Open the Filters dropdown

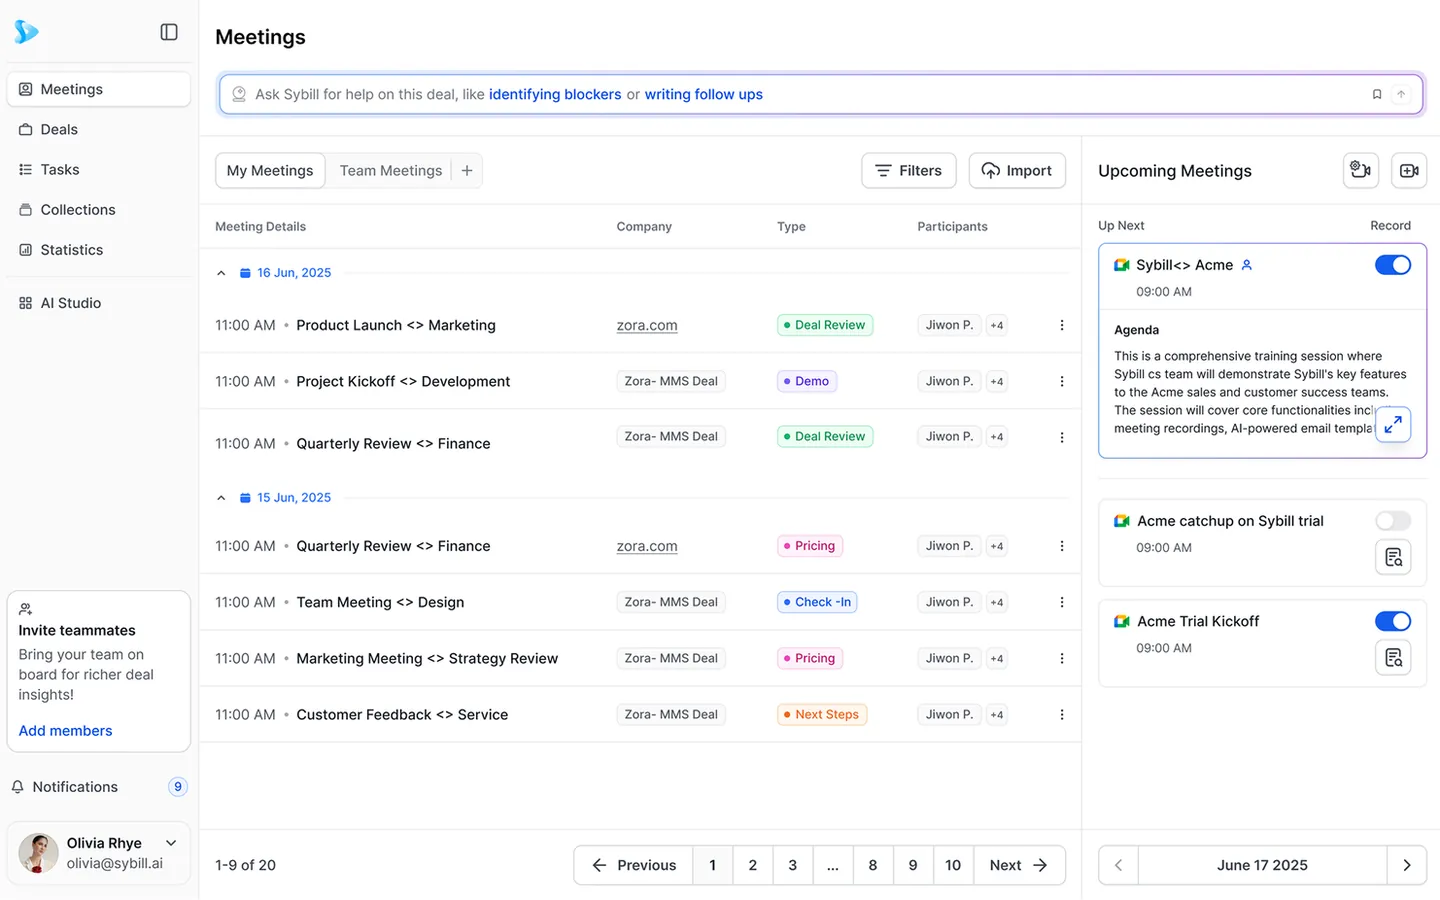tap(909, 171)
